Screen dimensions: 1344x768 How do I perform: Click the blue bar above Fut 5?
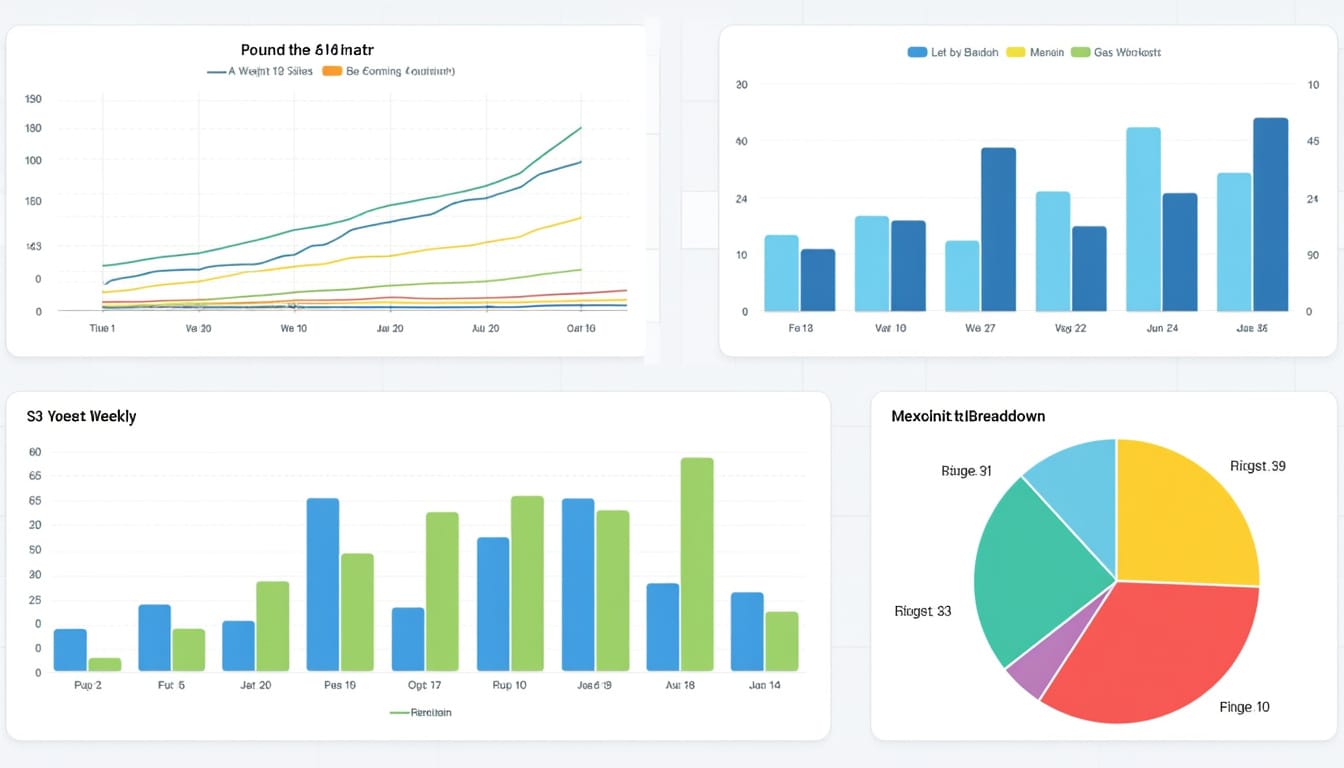pyautogui.click(x=154, y=638)
